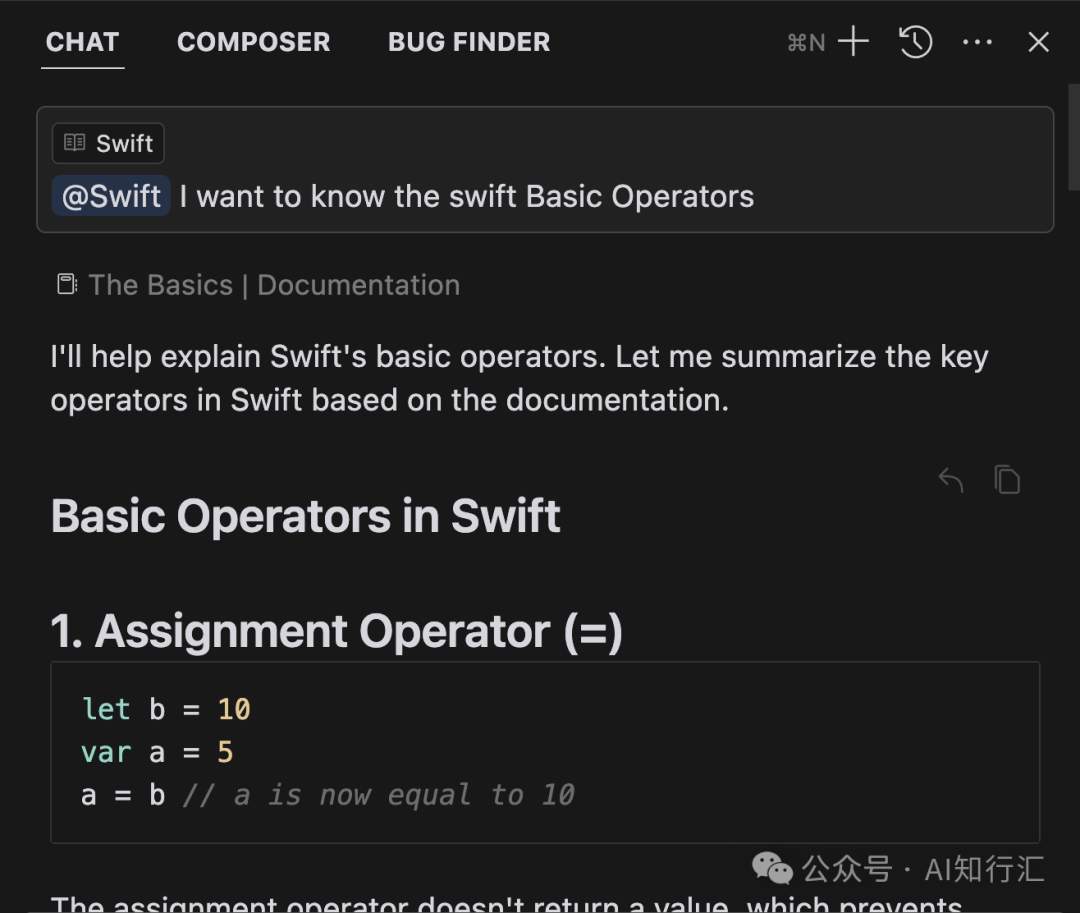Click the vertical scrollbar of the chat

1074,136
